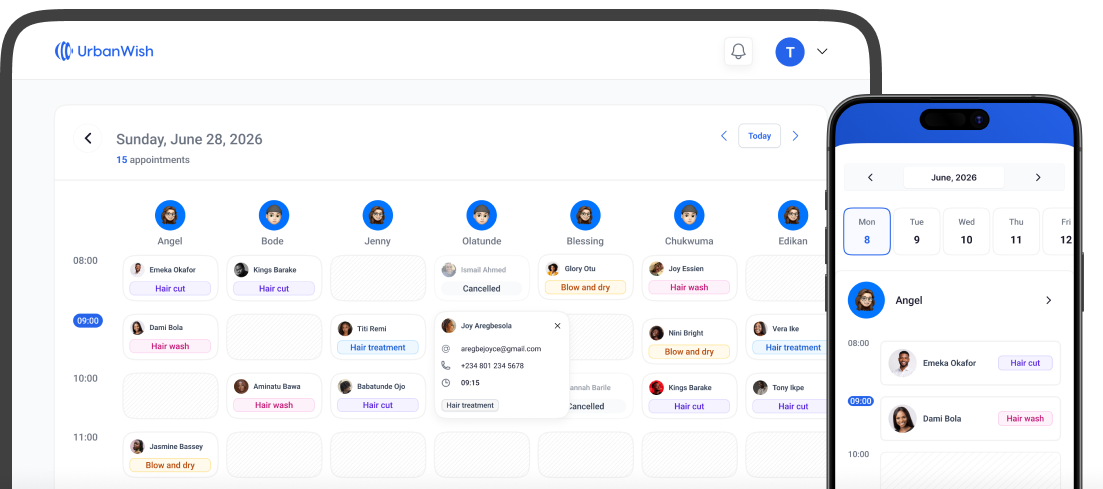Click the phone icon in popup
Viewport: 1103px width, 489px height.
tap(446, 365)
